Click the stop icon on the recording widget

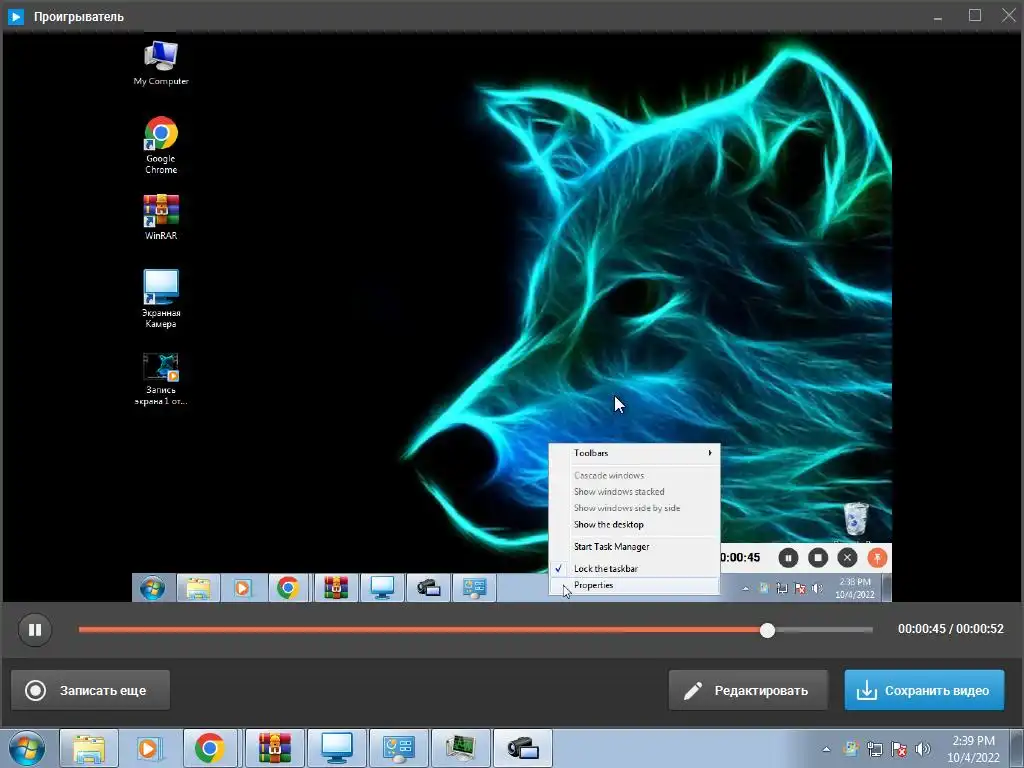[818, 558]
